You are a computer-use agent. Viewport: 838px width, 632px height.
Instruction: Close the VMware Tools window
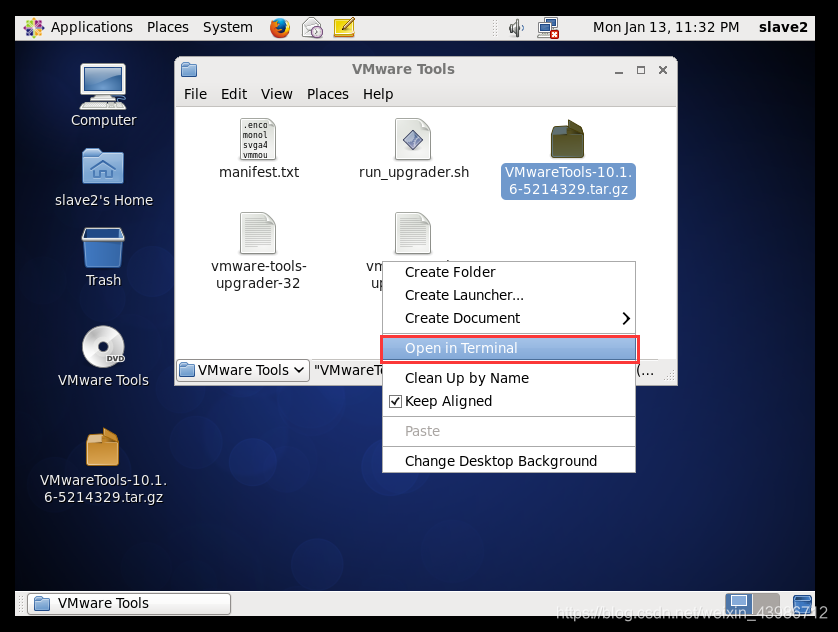663,71
